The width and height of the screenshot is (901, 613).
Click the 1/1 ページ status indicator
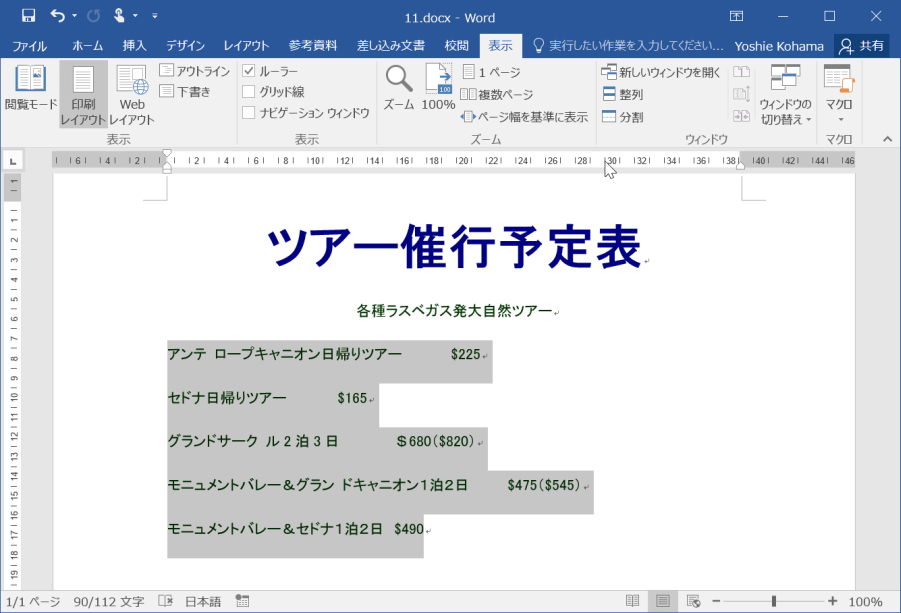[33, 602]
